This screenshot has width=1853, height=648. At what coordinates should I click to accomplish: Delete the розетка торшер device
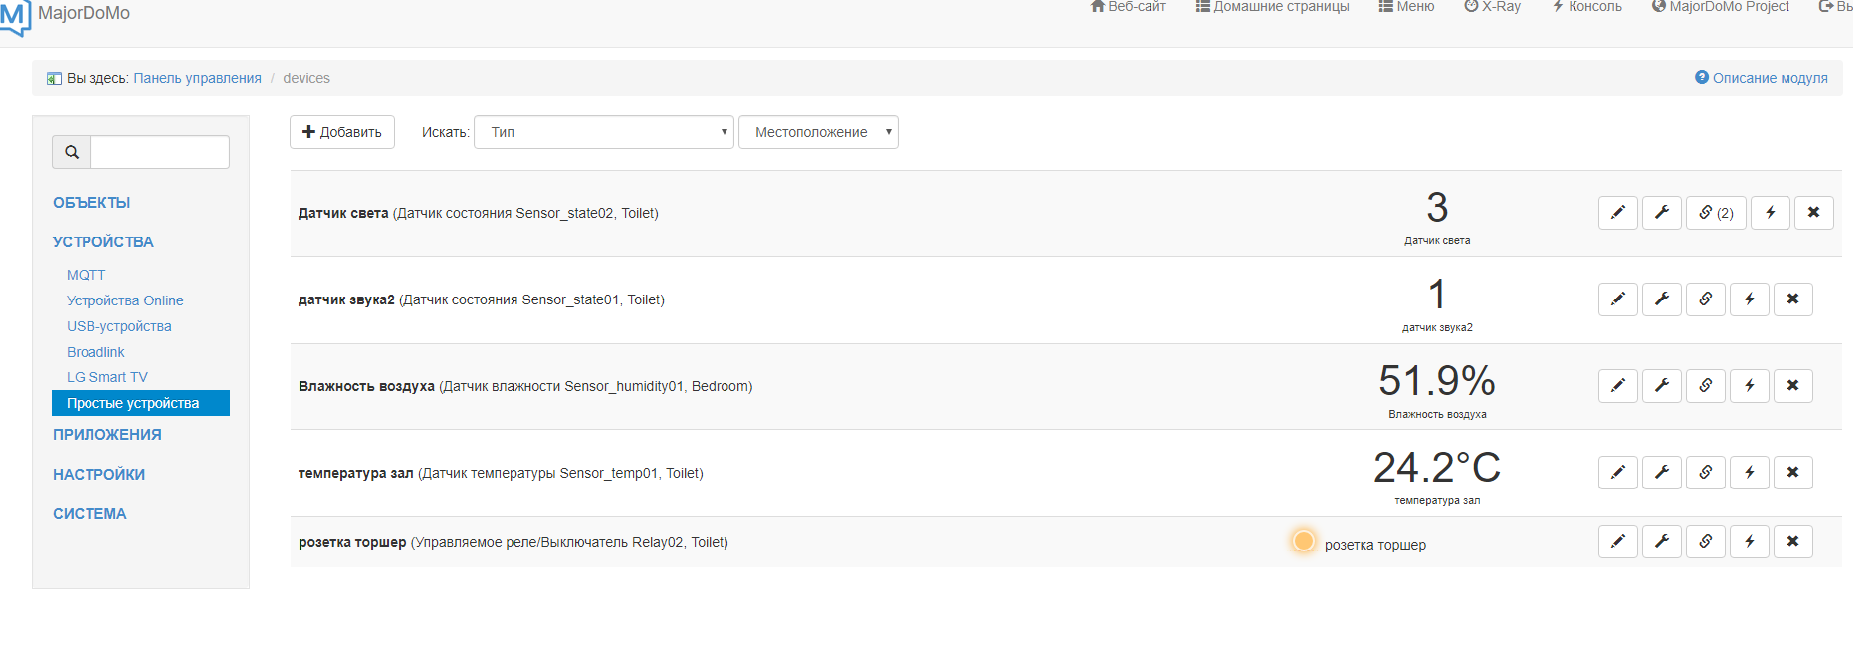point(1792,542)
